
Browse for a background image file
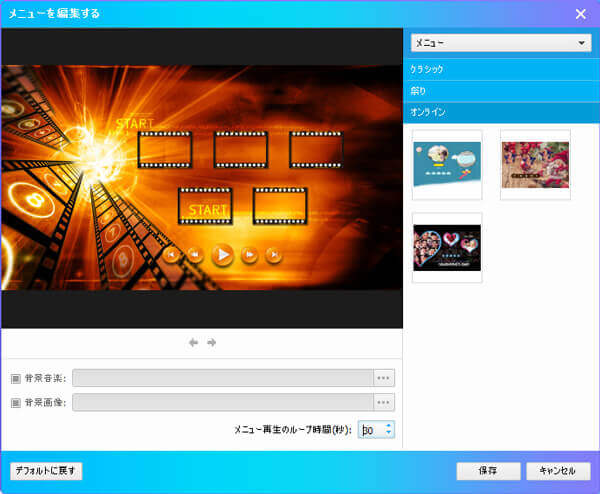tap(383, 402)
